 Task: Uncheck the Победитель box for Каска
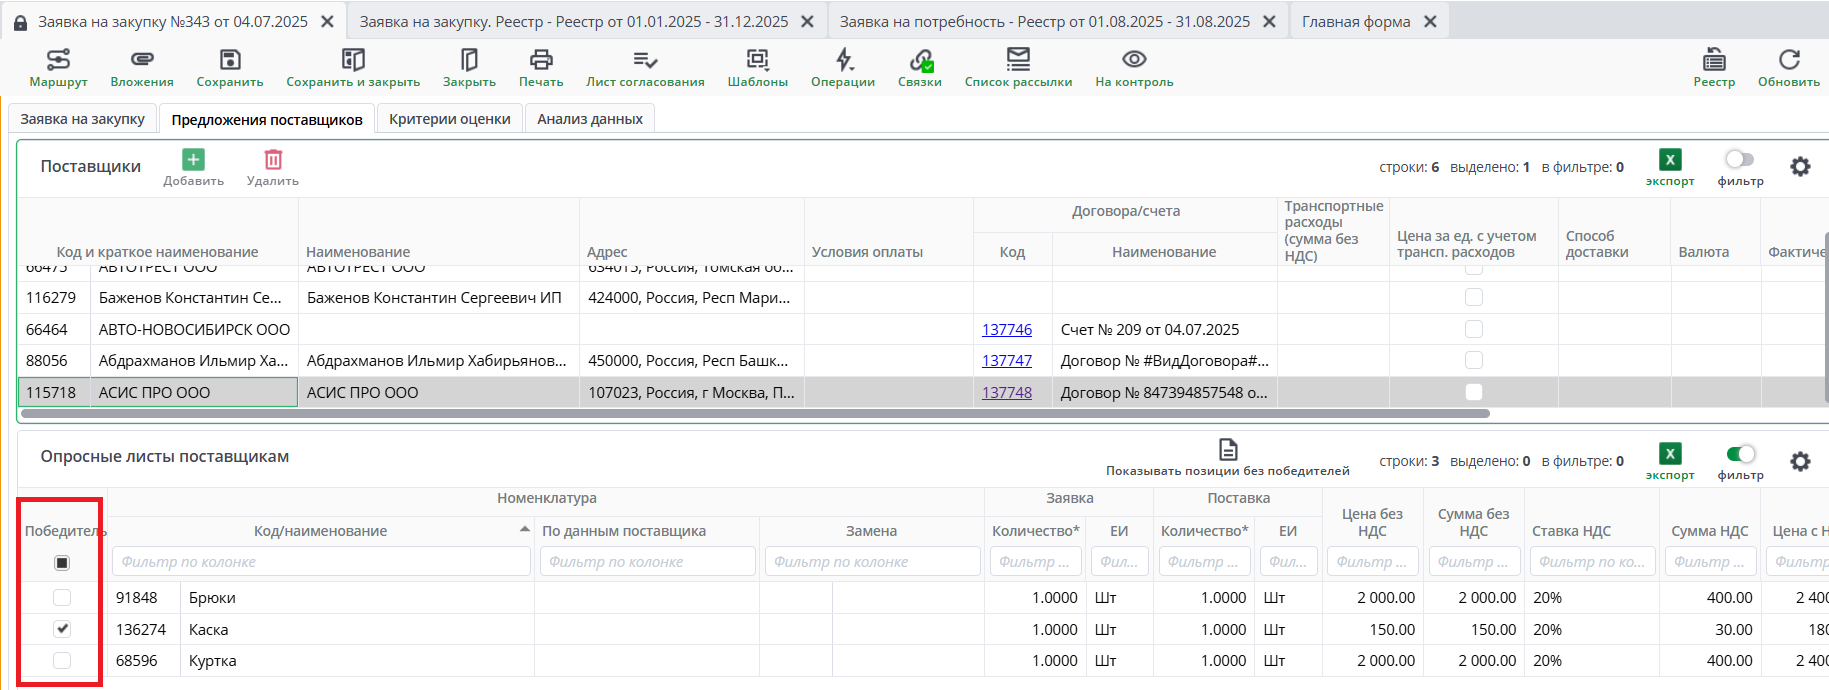click(x=62, y=629)
